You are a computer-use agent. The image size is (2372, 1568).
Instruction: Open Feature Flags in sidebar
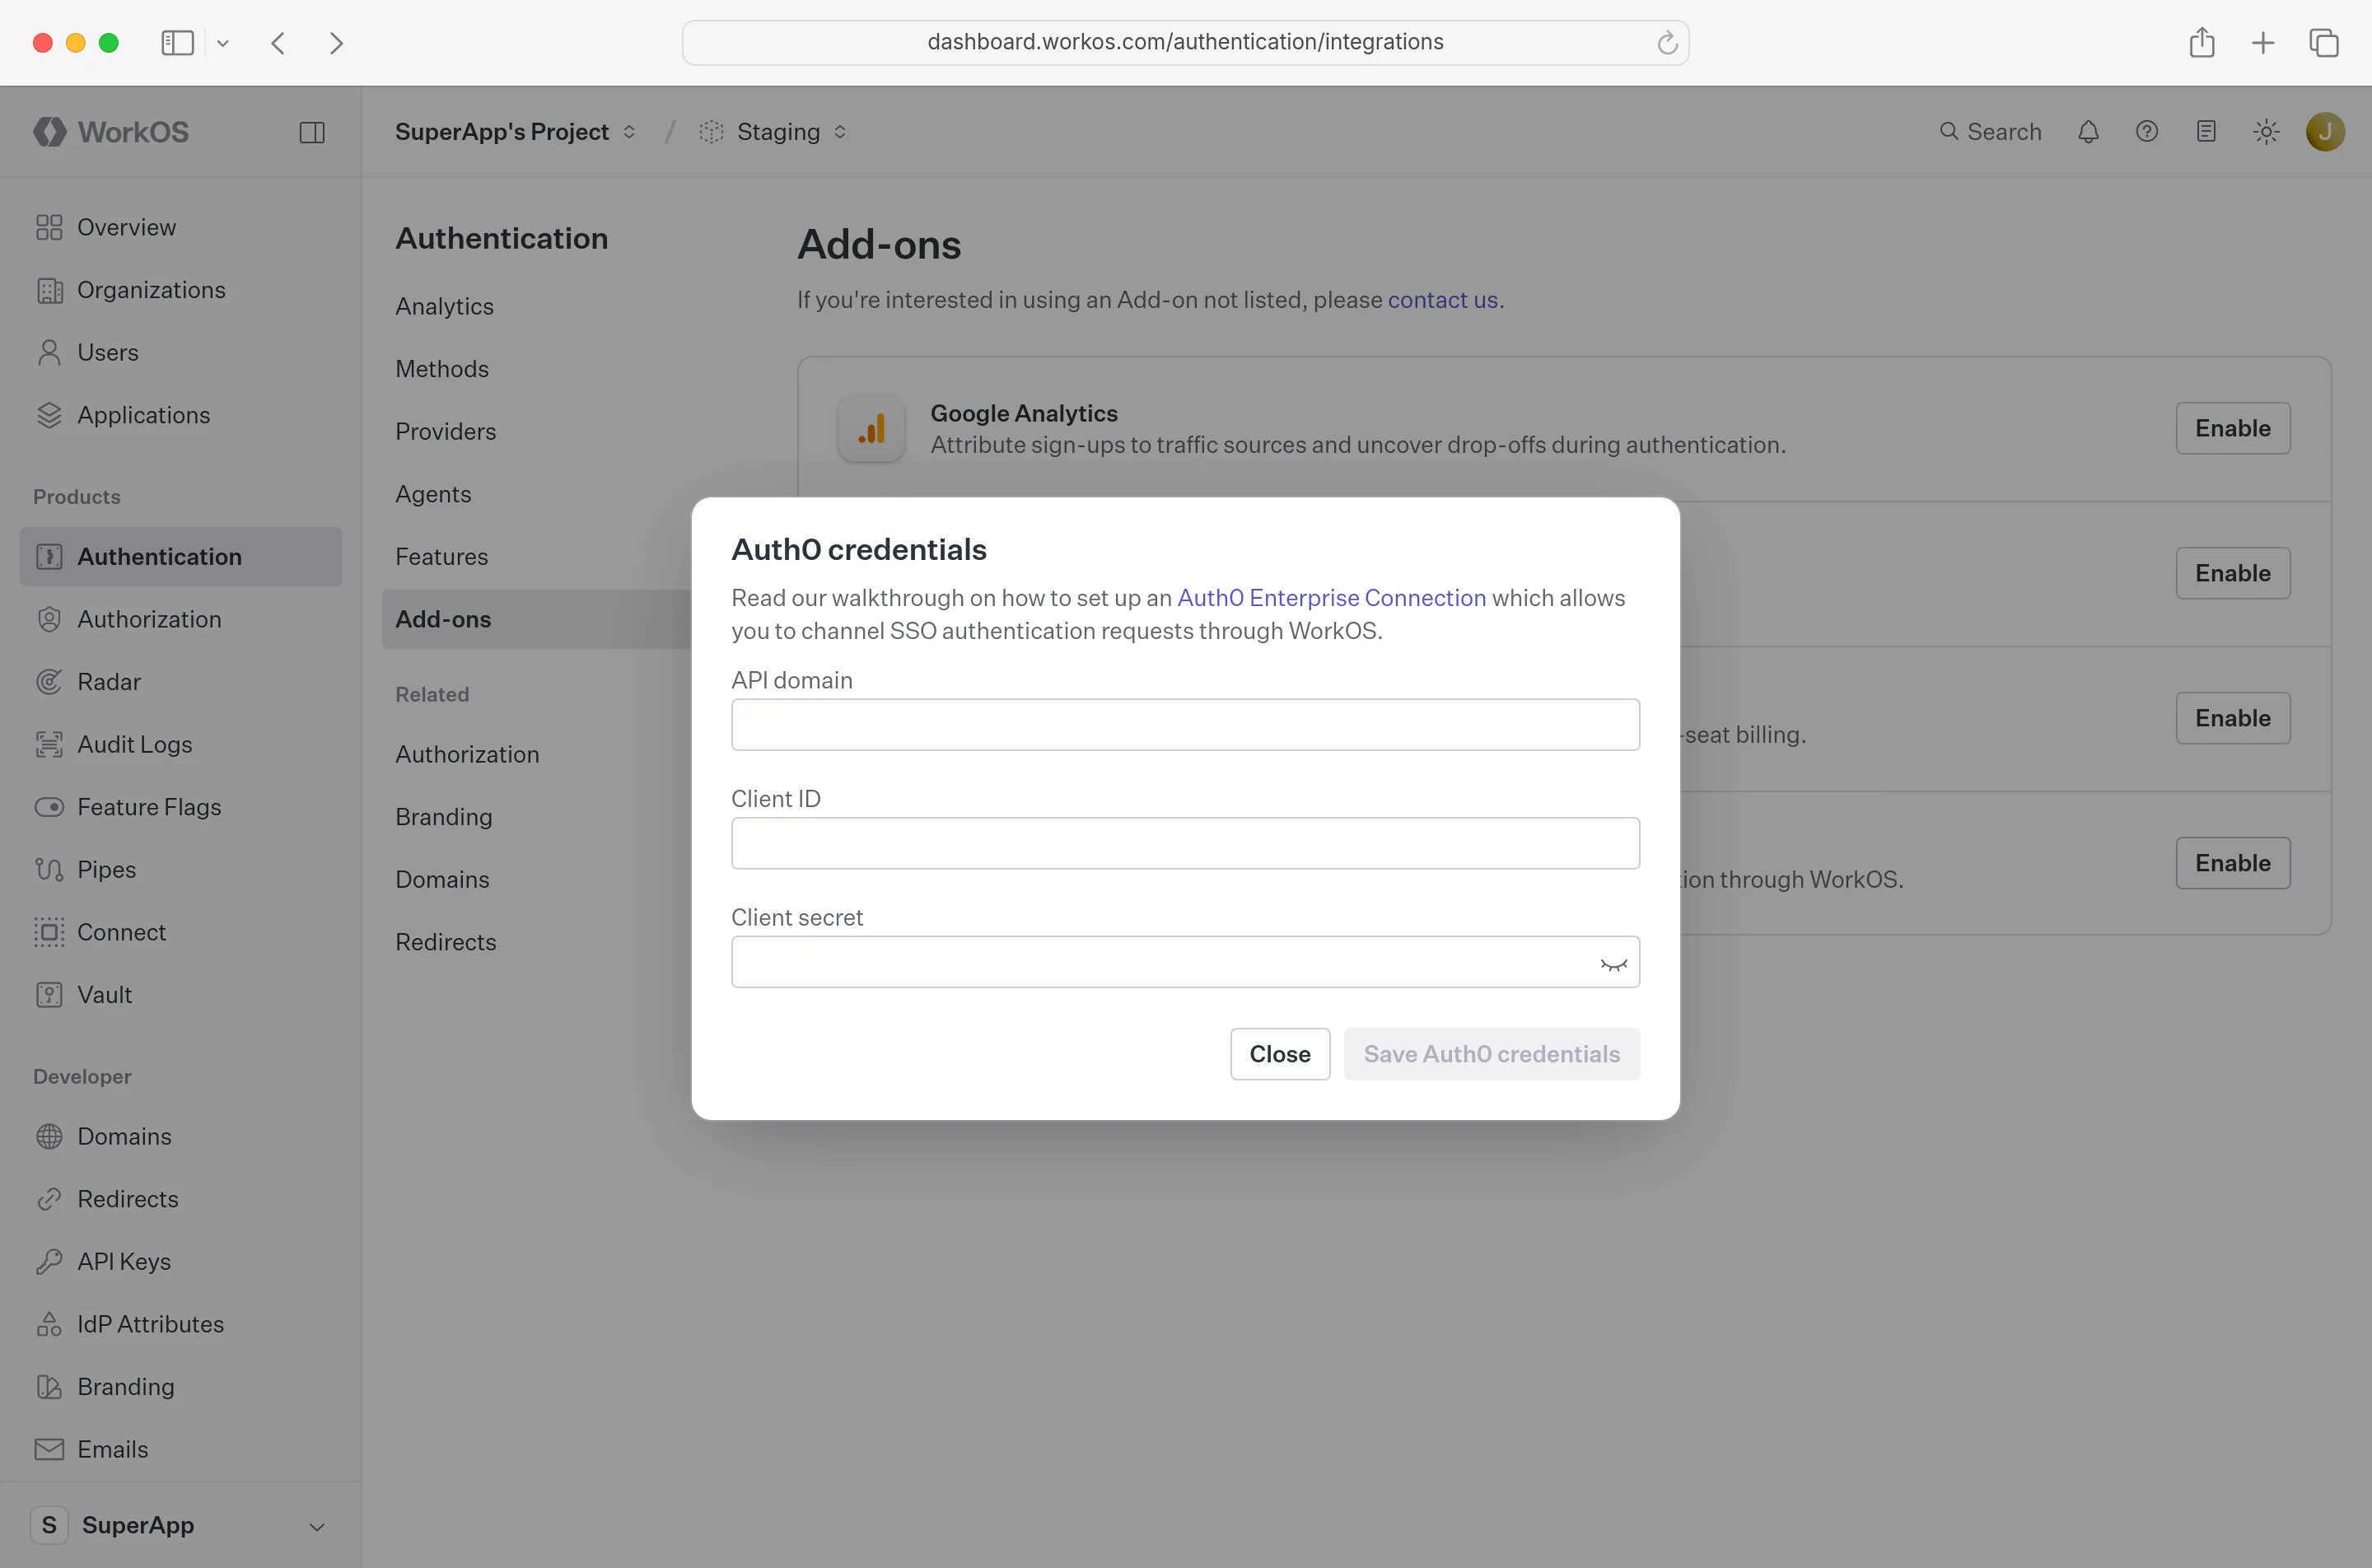coord(181,807)
